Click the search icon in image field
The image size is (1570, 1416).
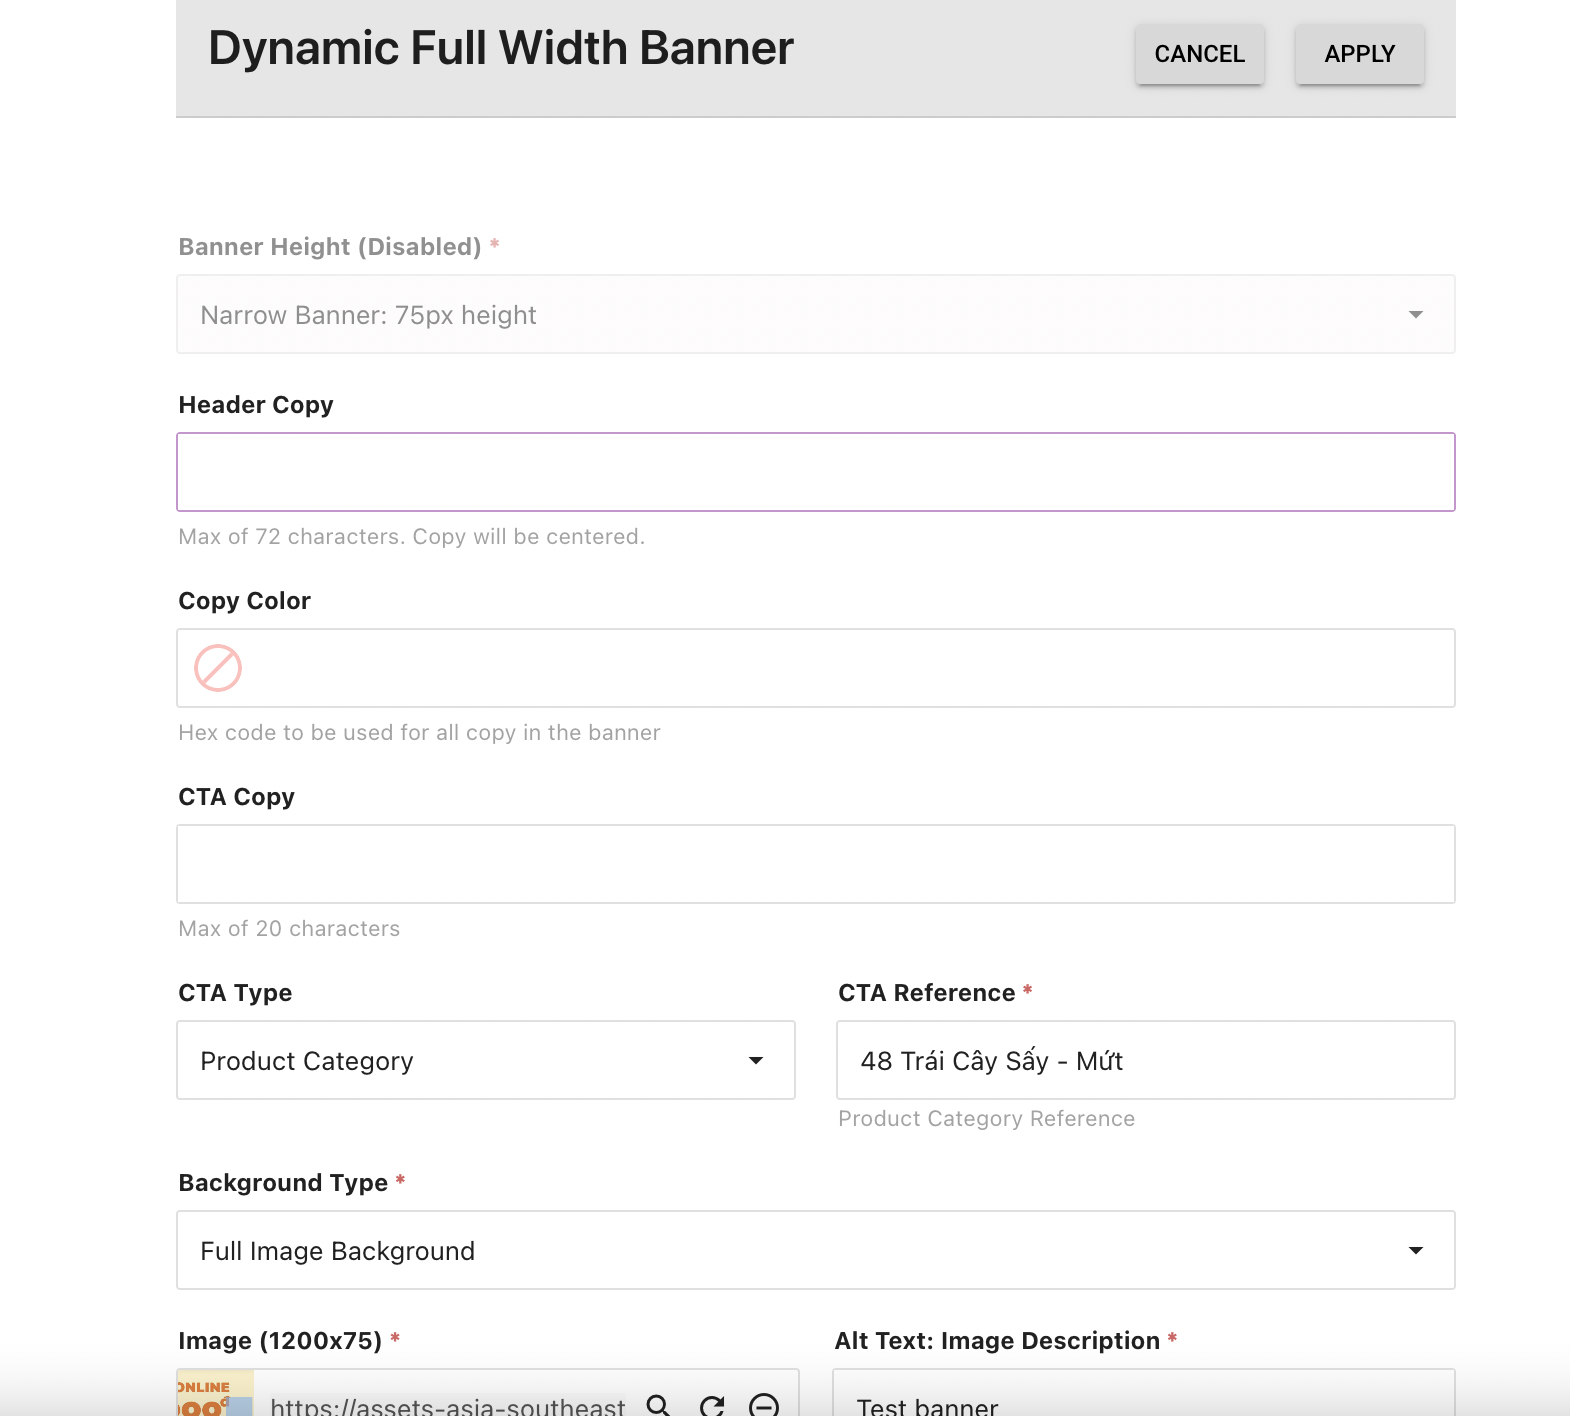tap(658, 1405)
